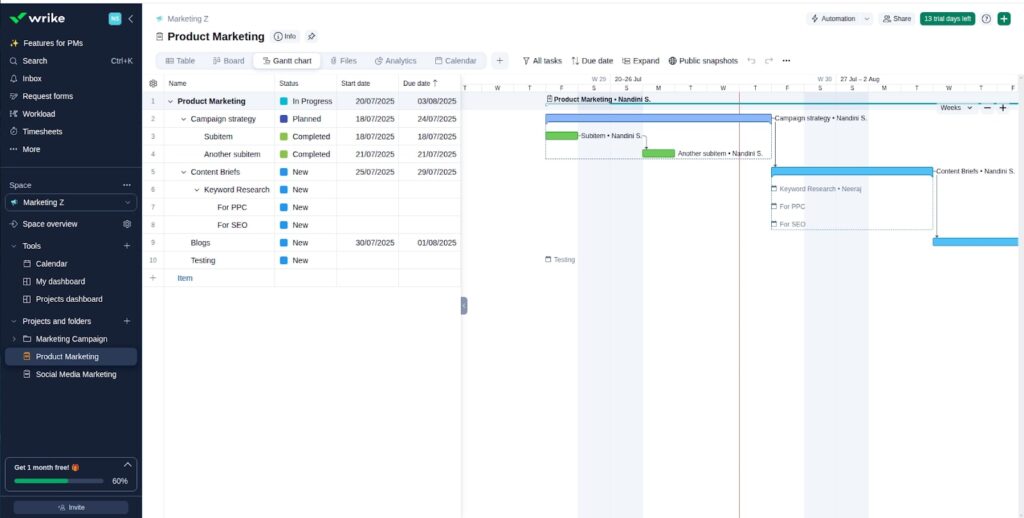This screenshot has width=1024, height=518.
Task: Switch to Table tab
Action: point(180,61)
